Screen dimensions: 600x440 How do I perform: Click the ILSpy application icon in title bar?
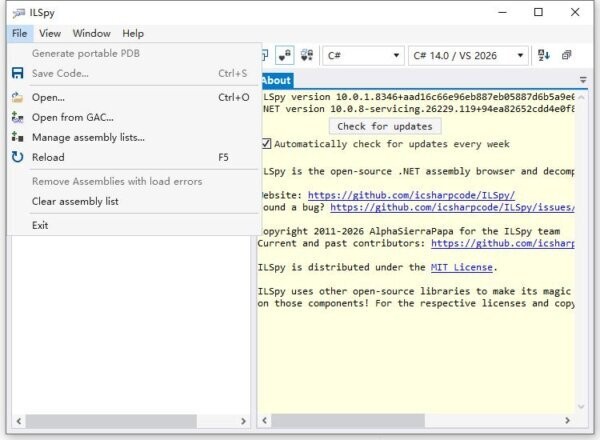tap(18, 13)
